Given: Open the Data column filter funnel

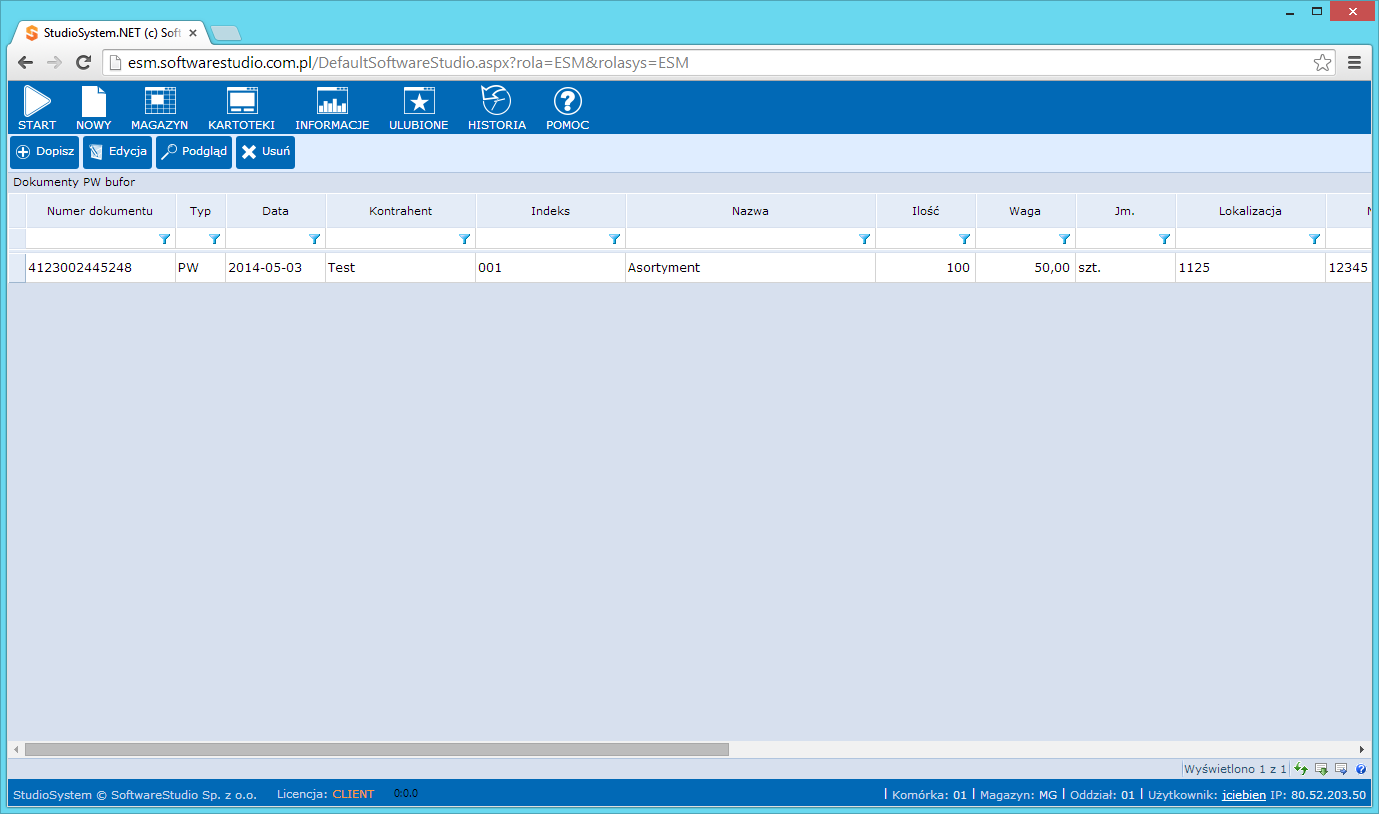Looking at the screenshot, I should click(x=315, y=239).
